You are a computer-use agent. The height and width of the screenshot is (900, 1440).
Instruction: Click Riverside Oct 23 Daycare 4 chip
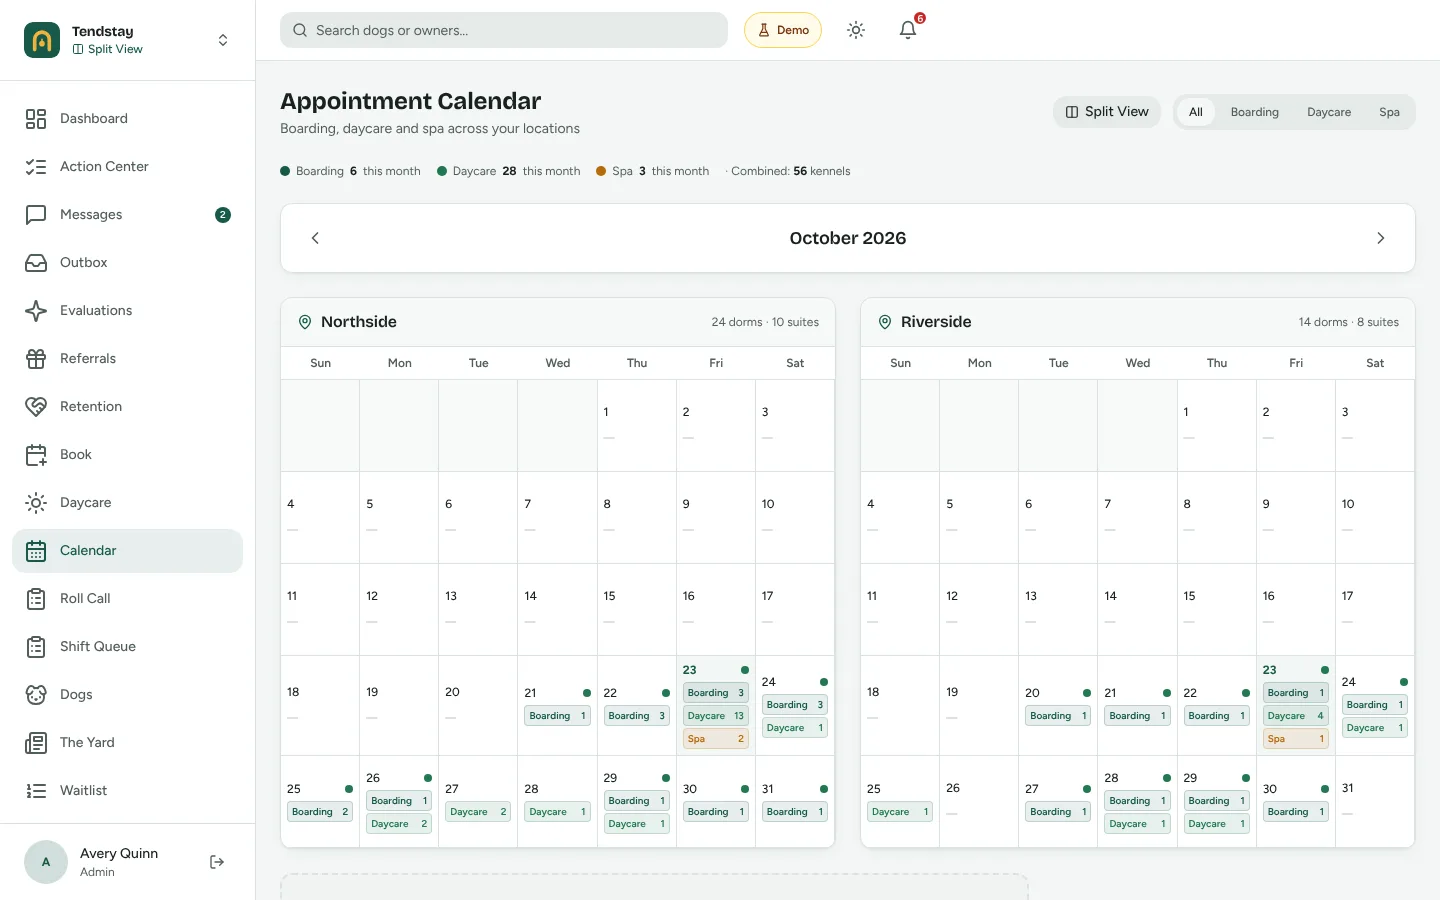[x=1296, y=716]
